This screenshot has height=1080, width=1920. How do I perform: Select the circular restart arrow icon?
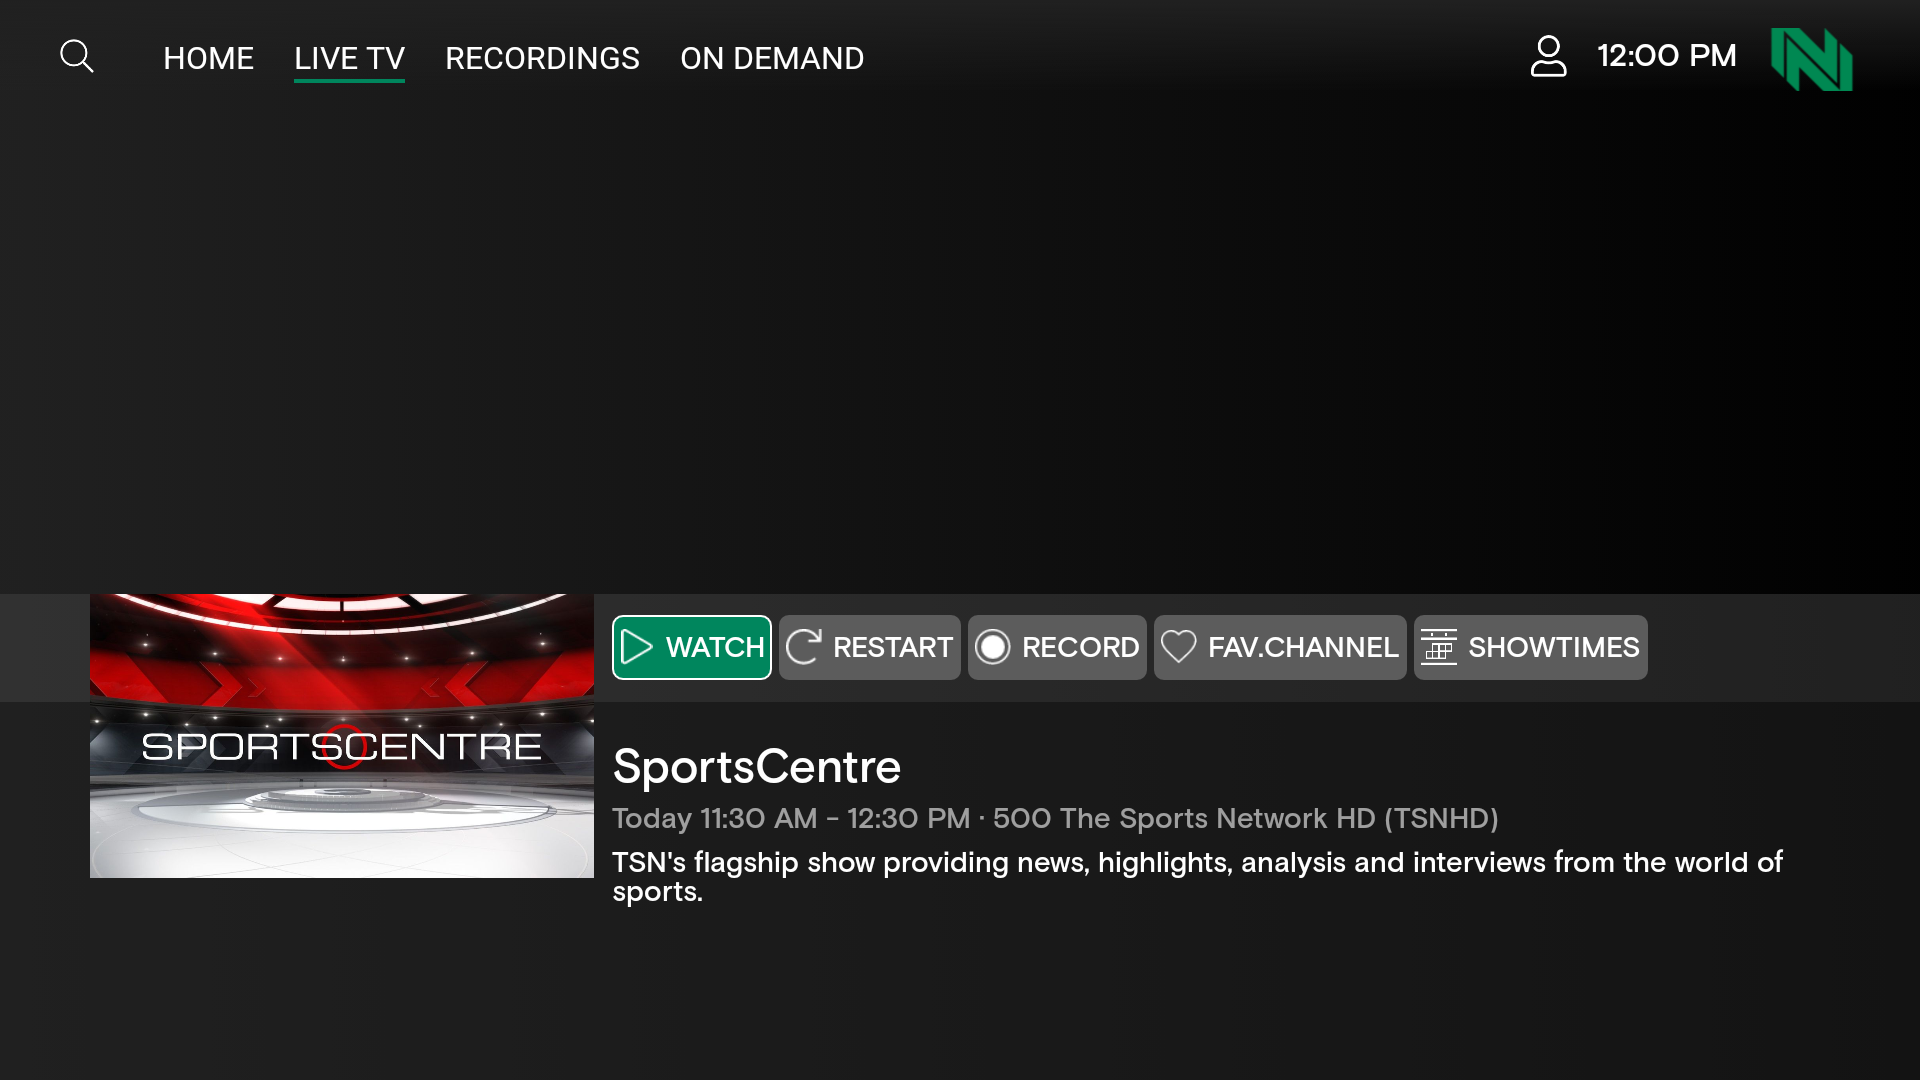(803, 647)
